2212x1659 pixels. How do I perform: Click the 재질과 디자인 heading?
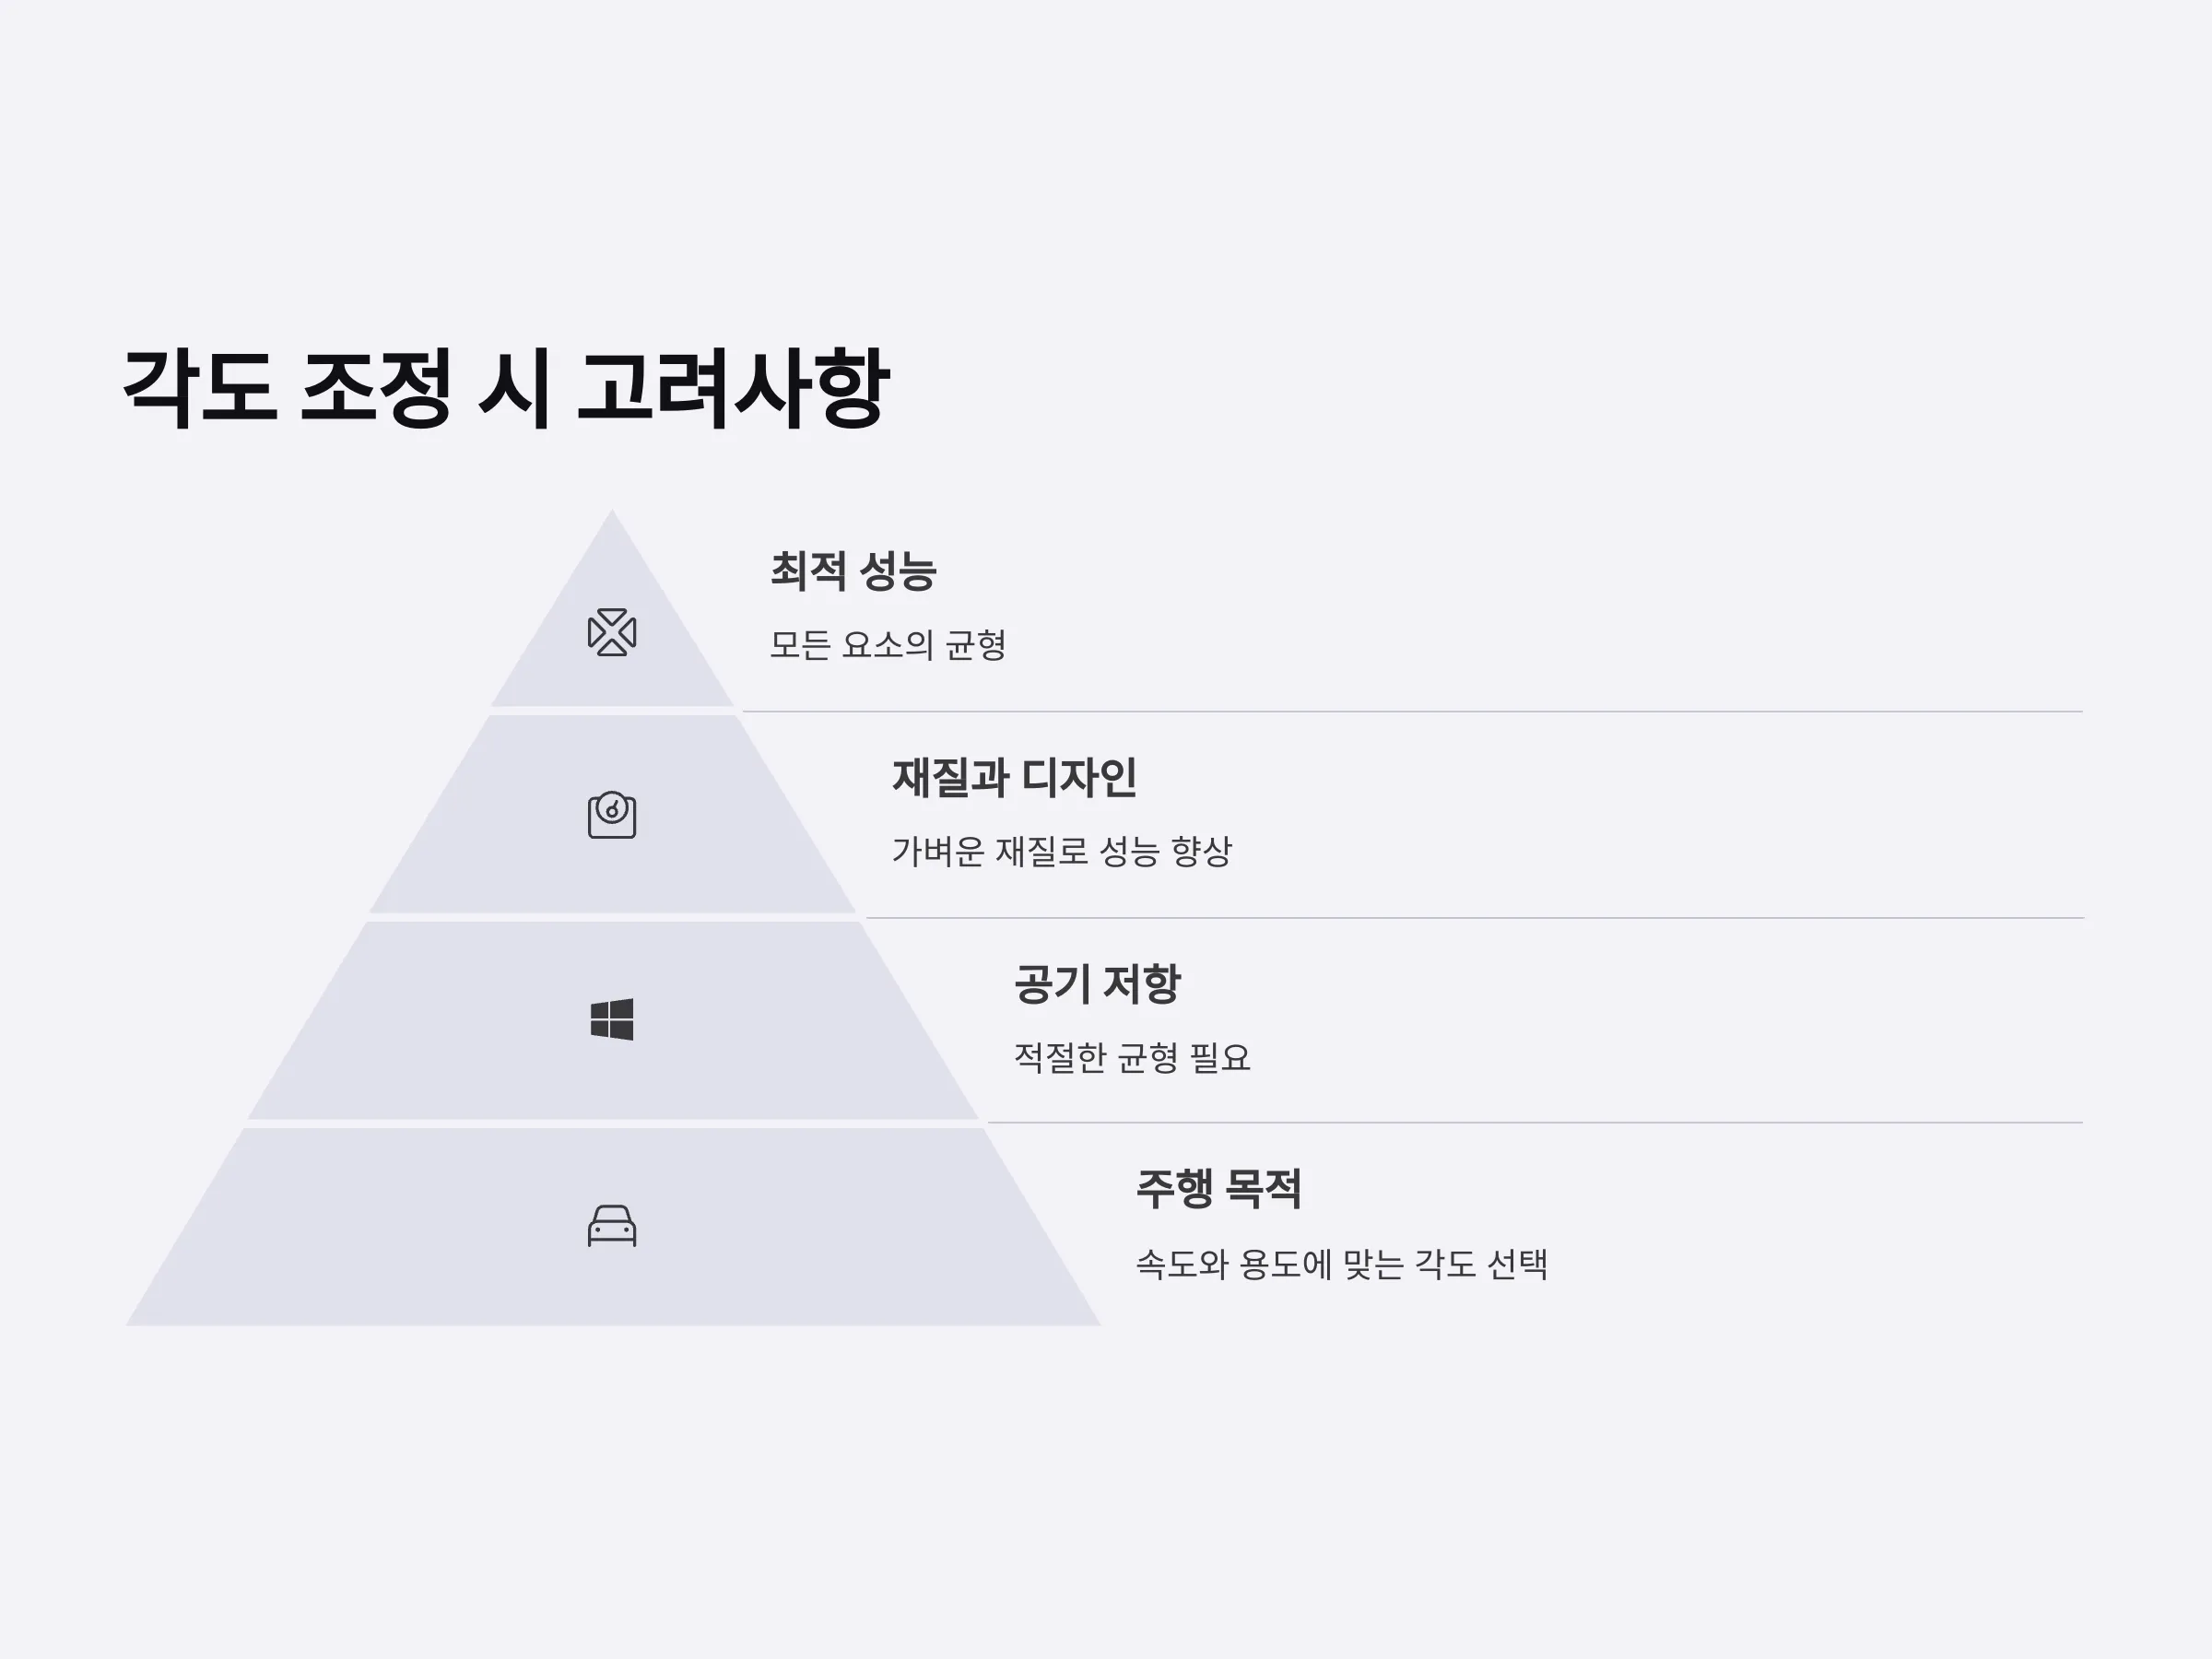click(x=1014, y=777)
